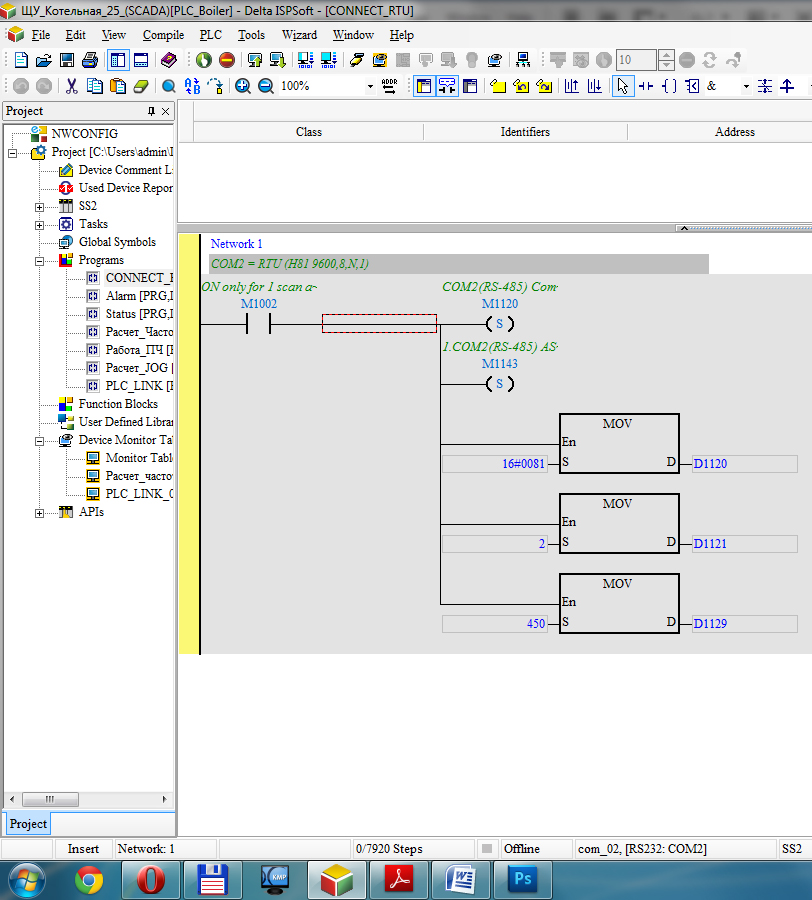
Task: Expand the SS2 tree node
Action: 39,207
